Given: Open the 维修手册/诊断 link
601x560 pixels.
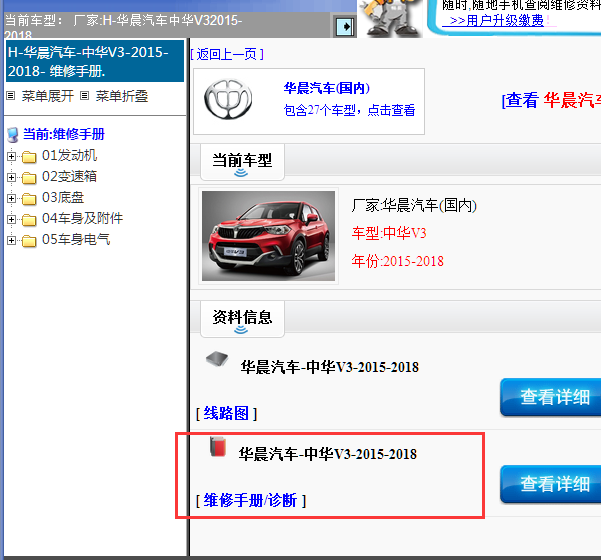Looking at the screenshot, I should click(x=251, y=501).
